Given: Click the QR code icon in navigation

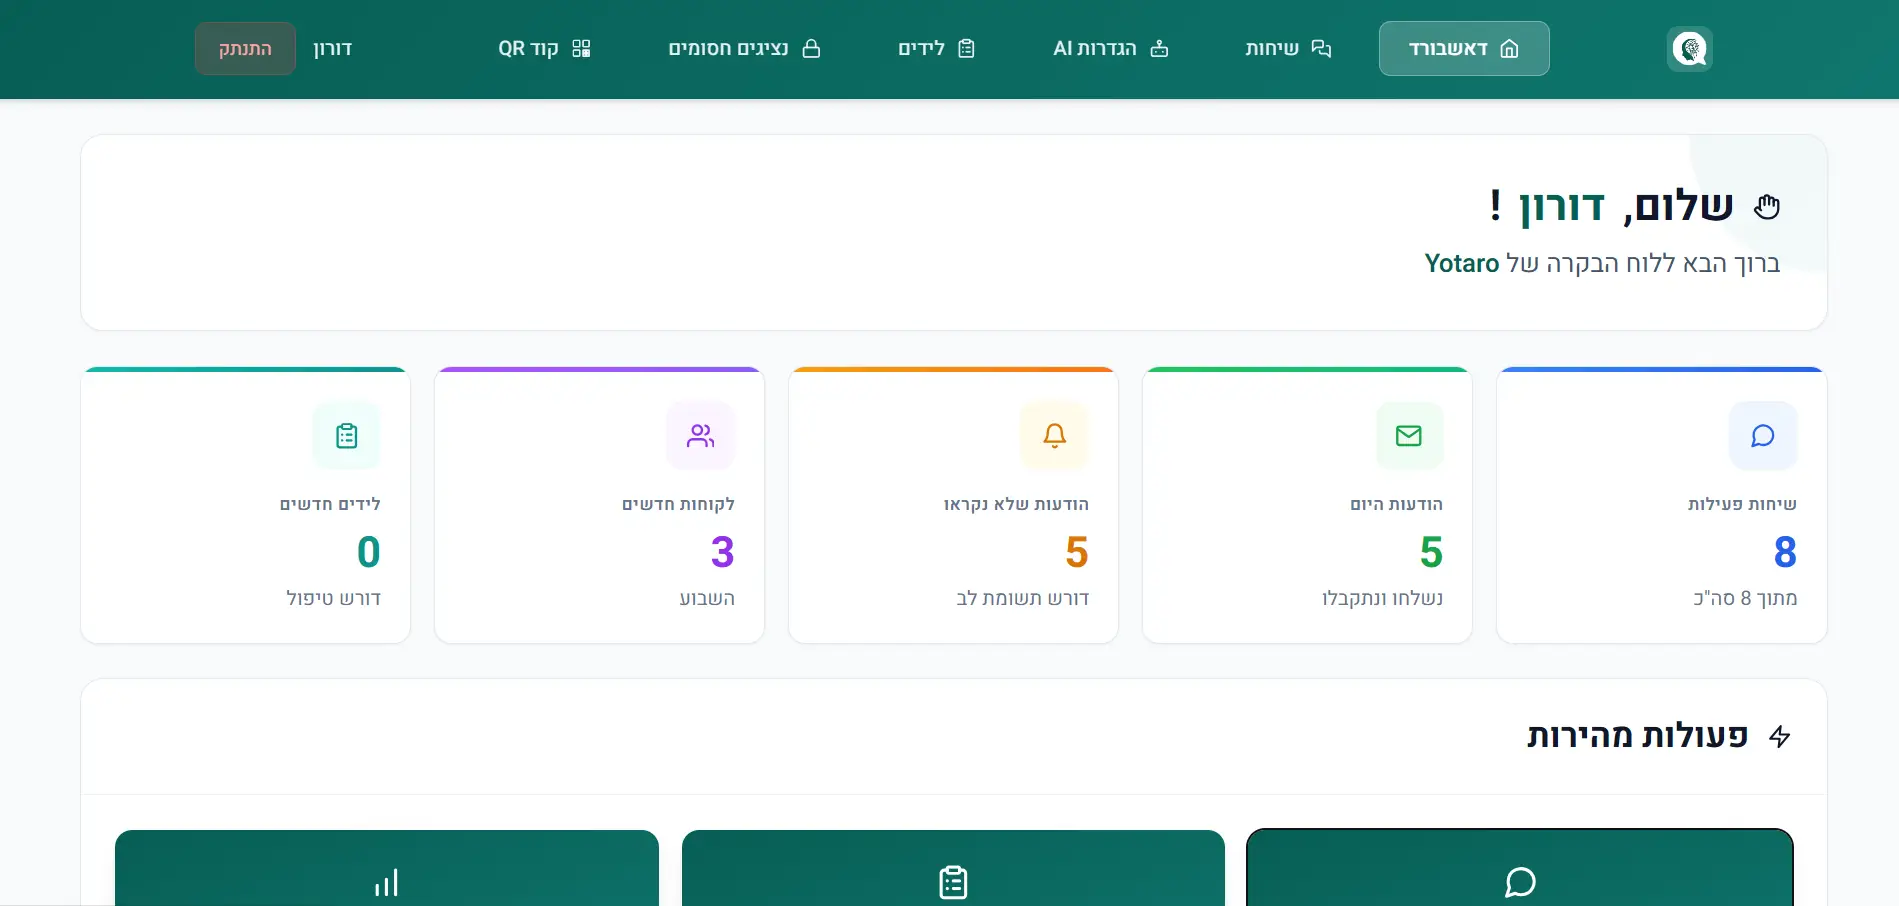Looking at the screenshot, I should point(580,47).
